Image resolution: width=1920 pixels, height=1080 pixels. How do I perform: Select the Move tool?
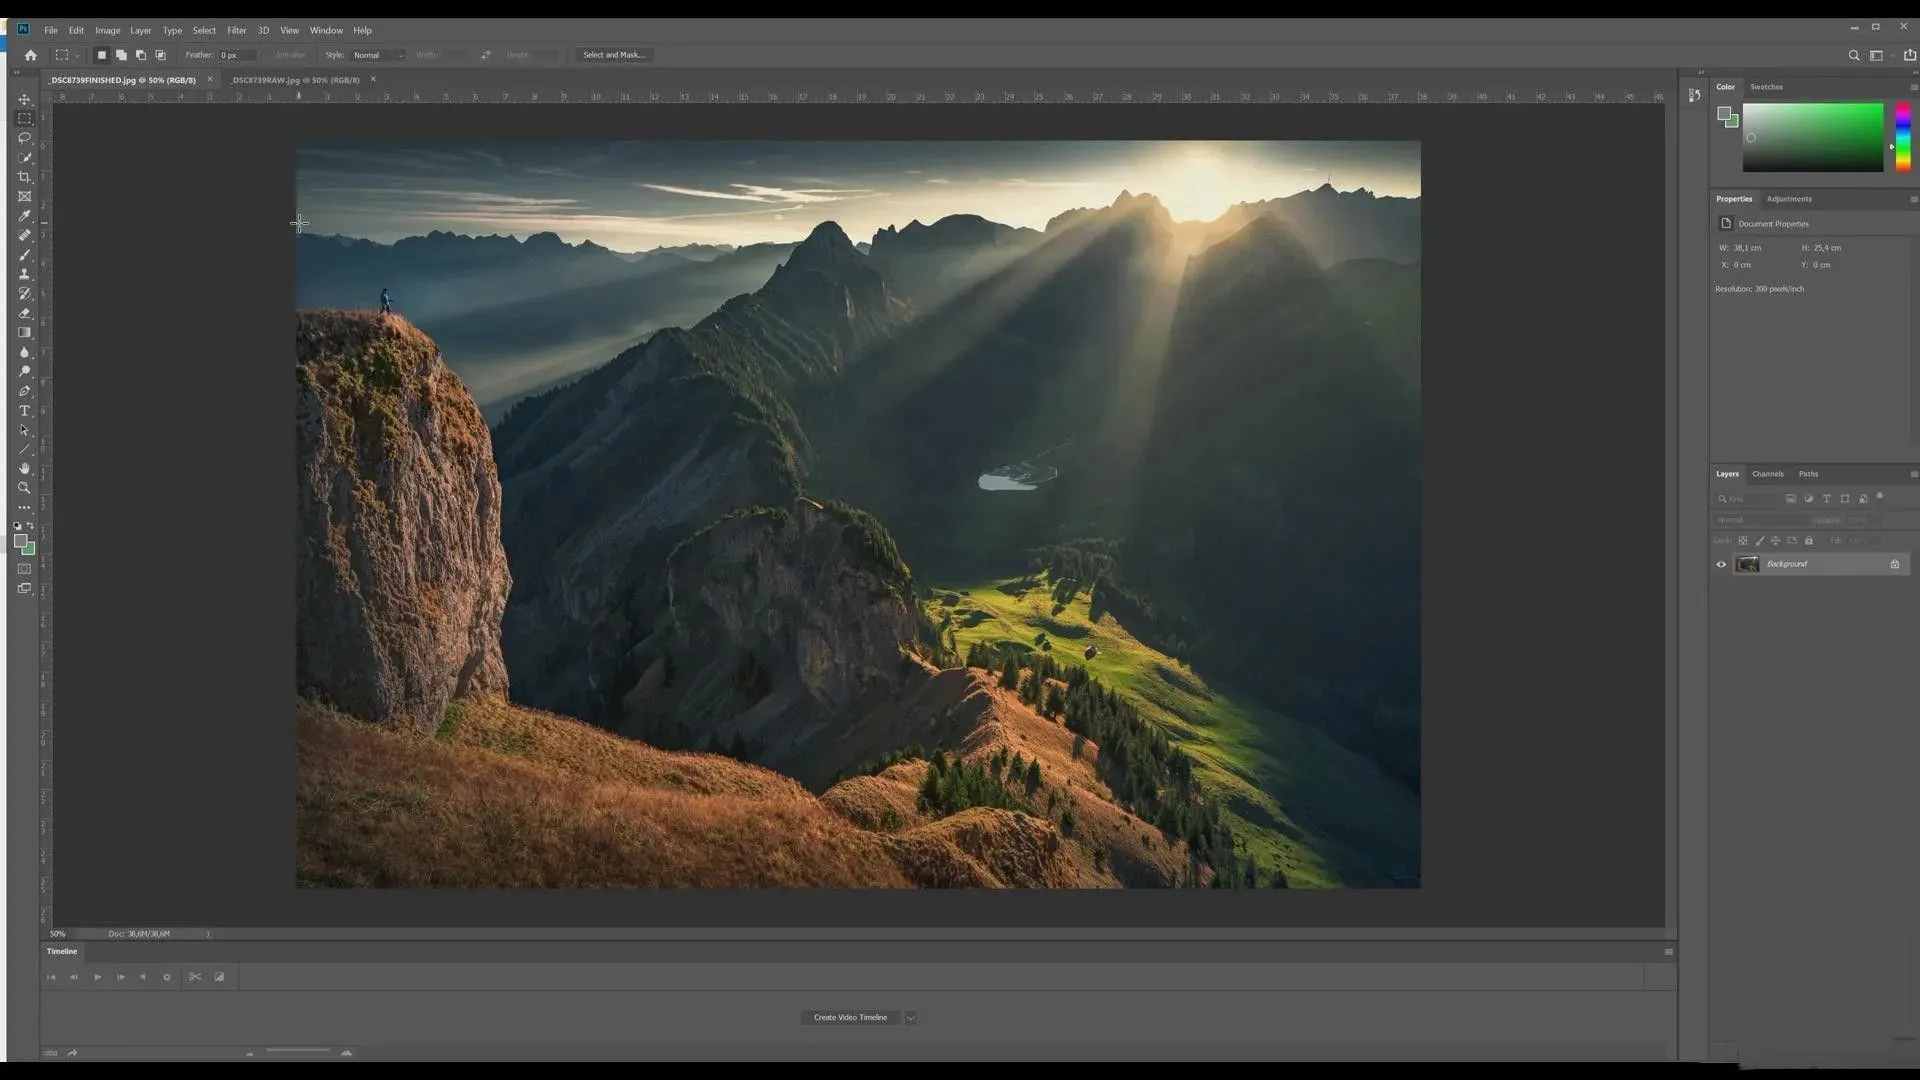coord(24,100)
